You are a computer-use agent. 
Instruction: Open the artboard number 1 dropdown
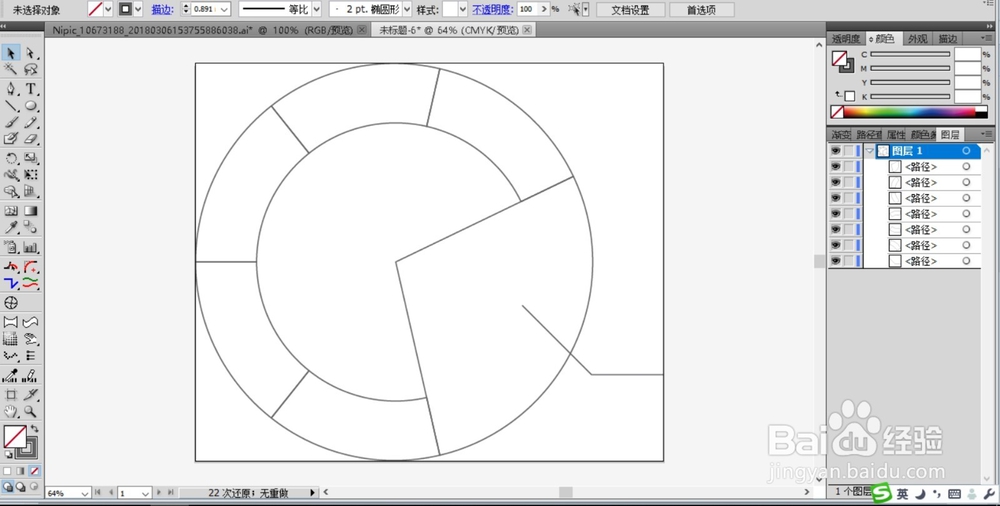click(x=145, y=493)
